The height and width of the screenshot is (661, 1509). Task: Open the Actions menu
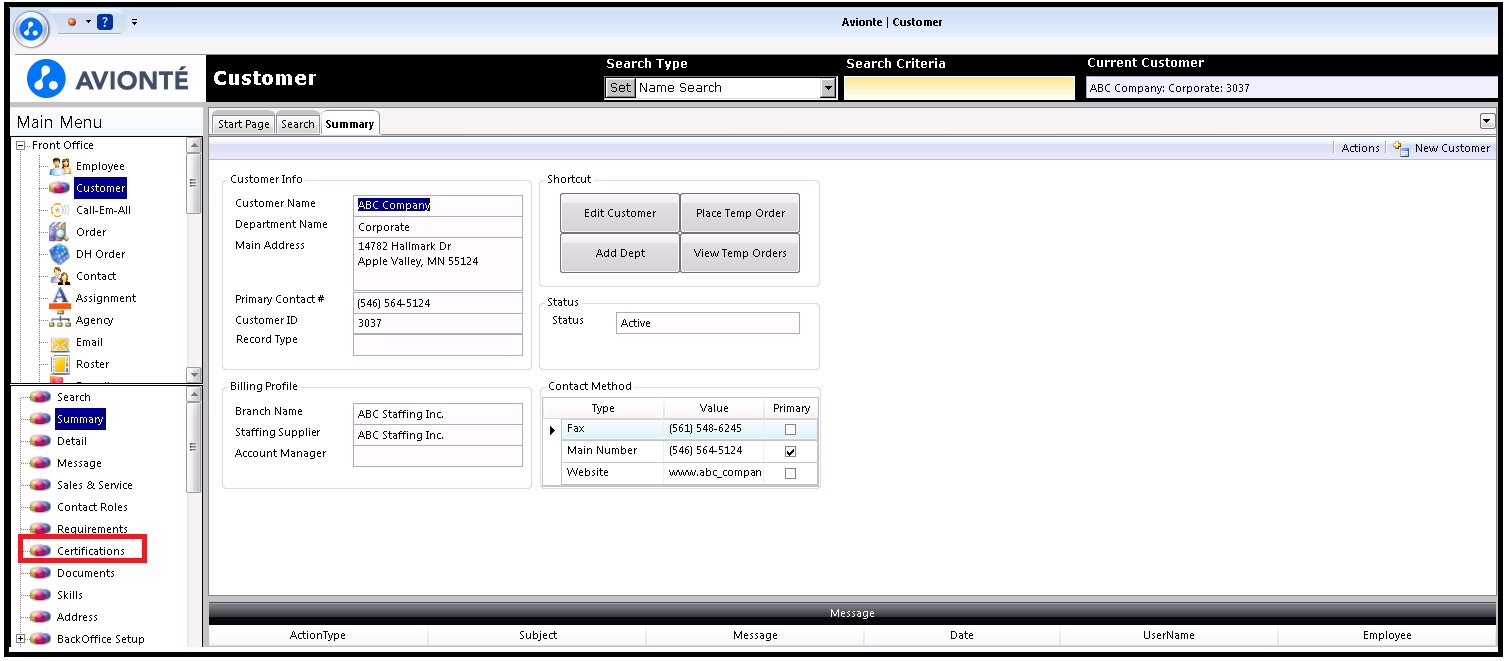pos(1360,148)
